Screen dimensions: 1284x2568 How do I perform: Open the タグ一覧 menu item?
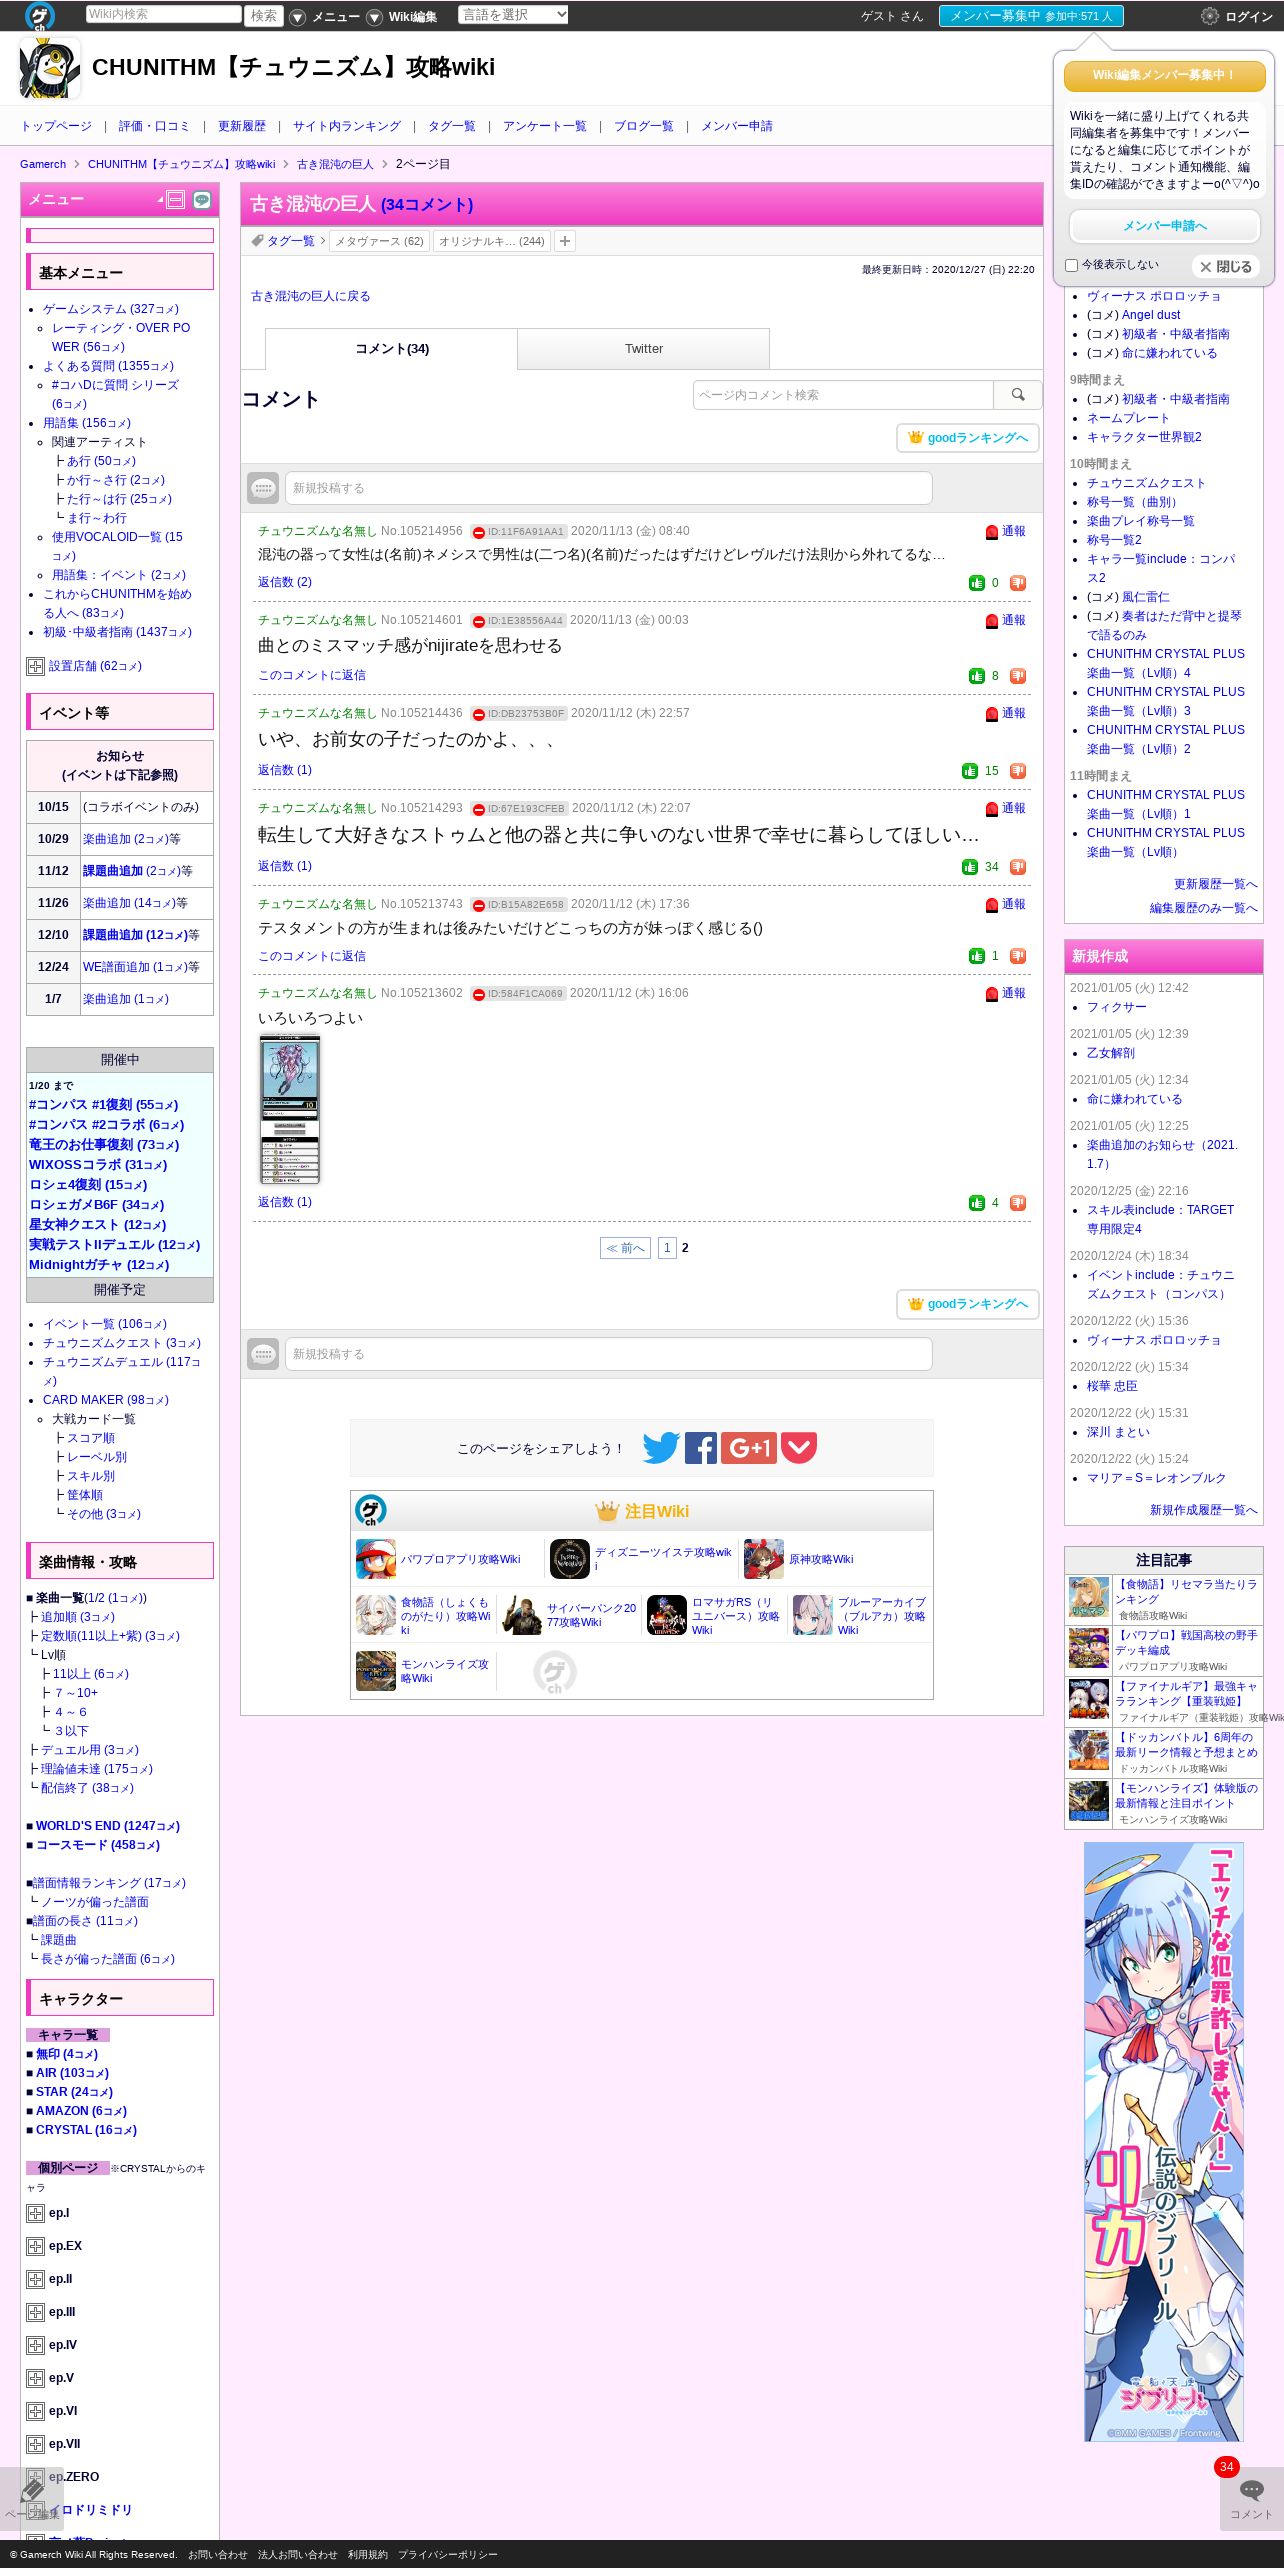click(452, 126)
